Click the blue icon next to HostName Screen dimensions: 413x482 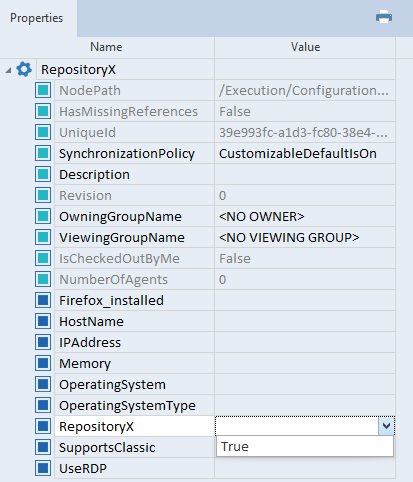pyautogui.click(x=43, y=321)
